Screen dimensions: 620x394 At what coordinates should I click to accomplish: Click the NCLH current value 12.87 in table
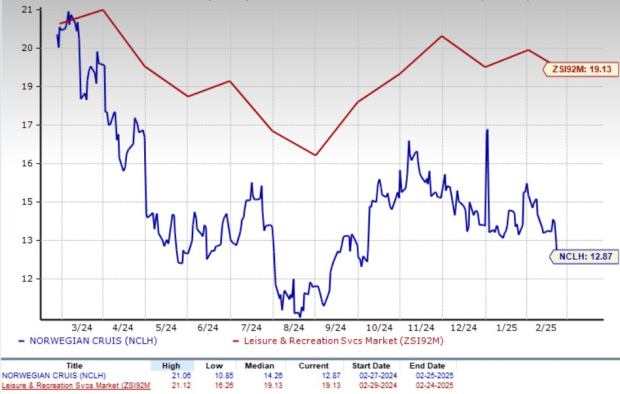(x=331, y=376)
